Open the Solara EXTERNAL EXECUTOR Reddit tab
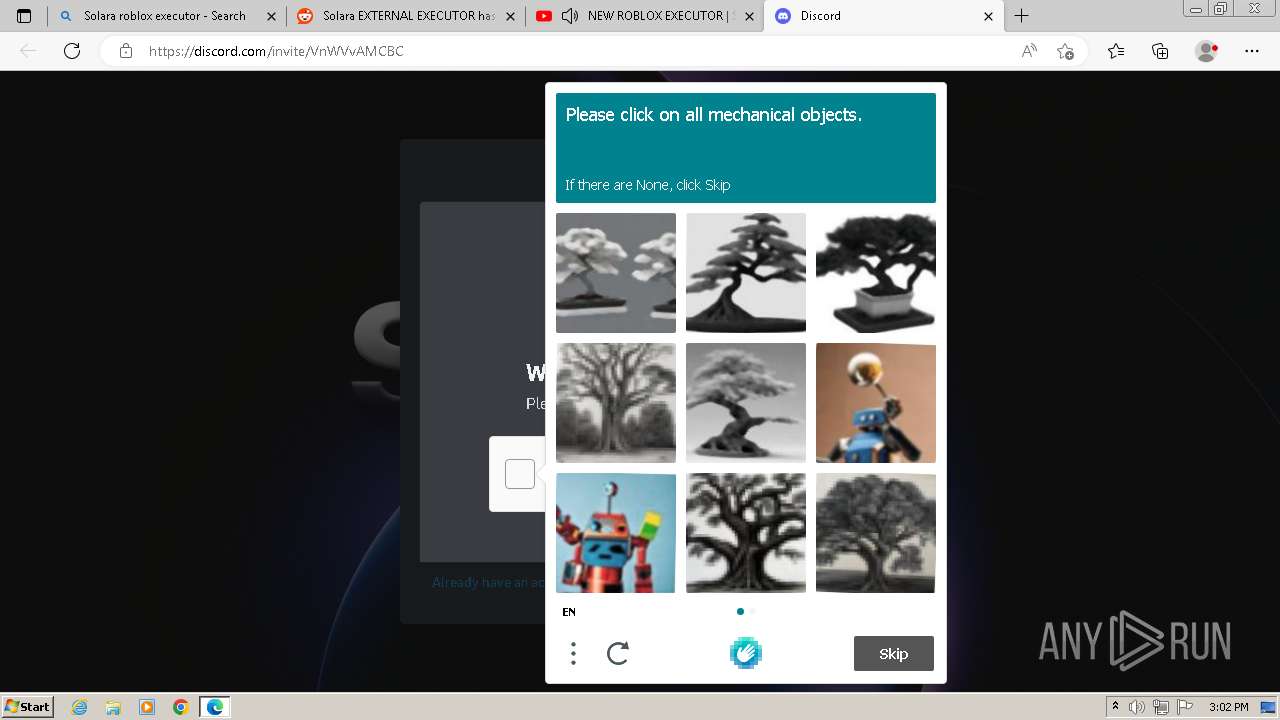1280x720 pixels. (405, 16)
